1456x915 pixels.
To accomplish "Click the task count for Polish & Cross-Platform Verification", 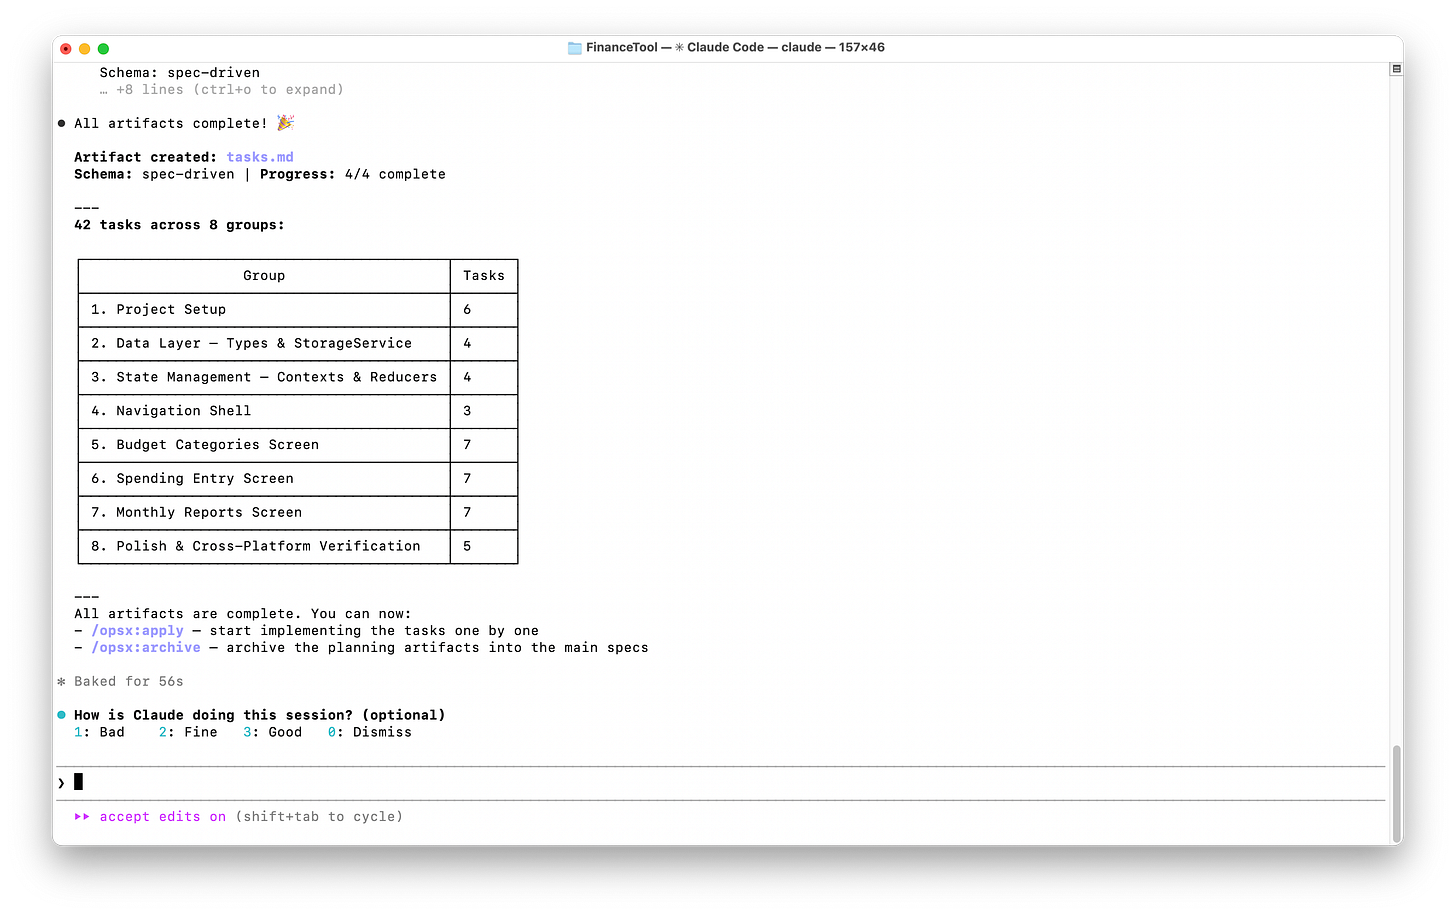I will [x=467, y=547].
